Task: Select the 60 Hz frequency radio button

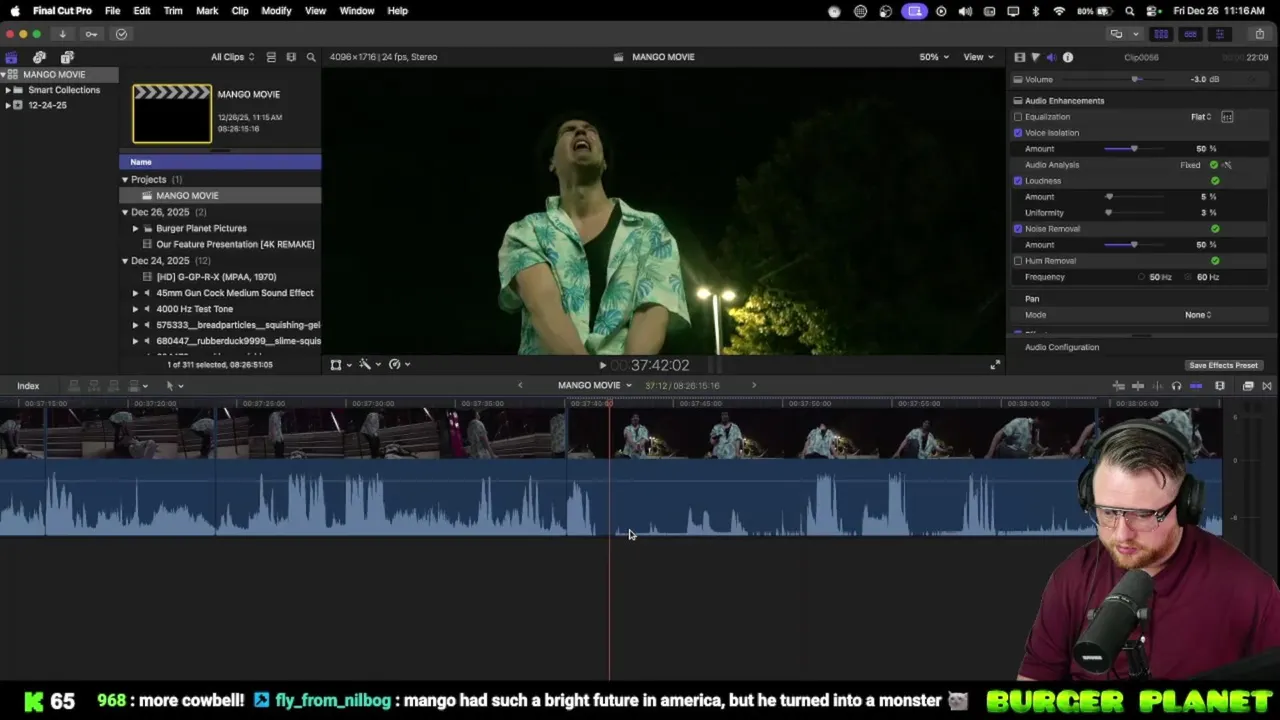Action: pyautogui.click(x=1189, y=277)
